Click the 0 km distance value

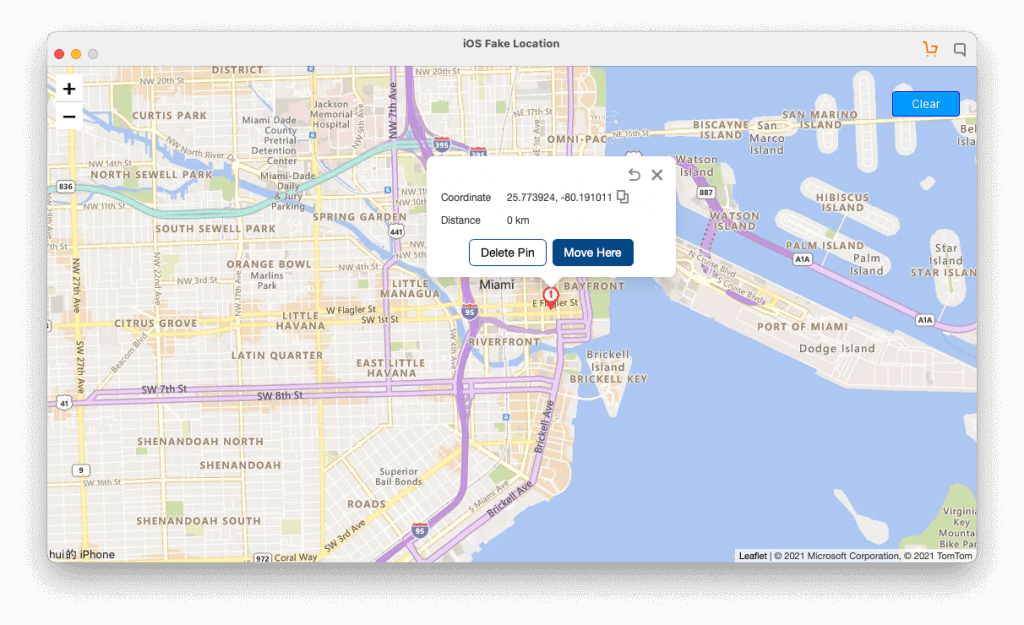tap(518, 220)
